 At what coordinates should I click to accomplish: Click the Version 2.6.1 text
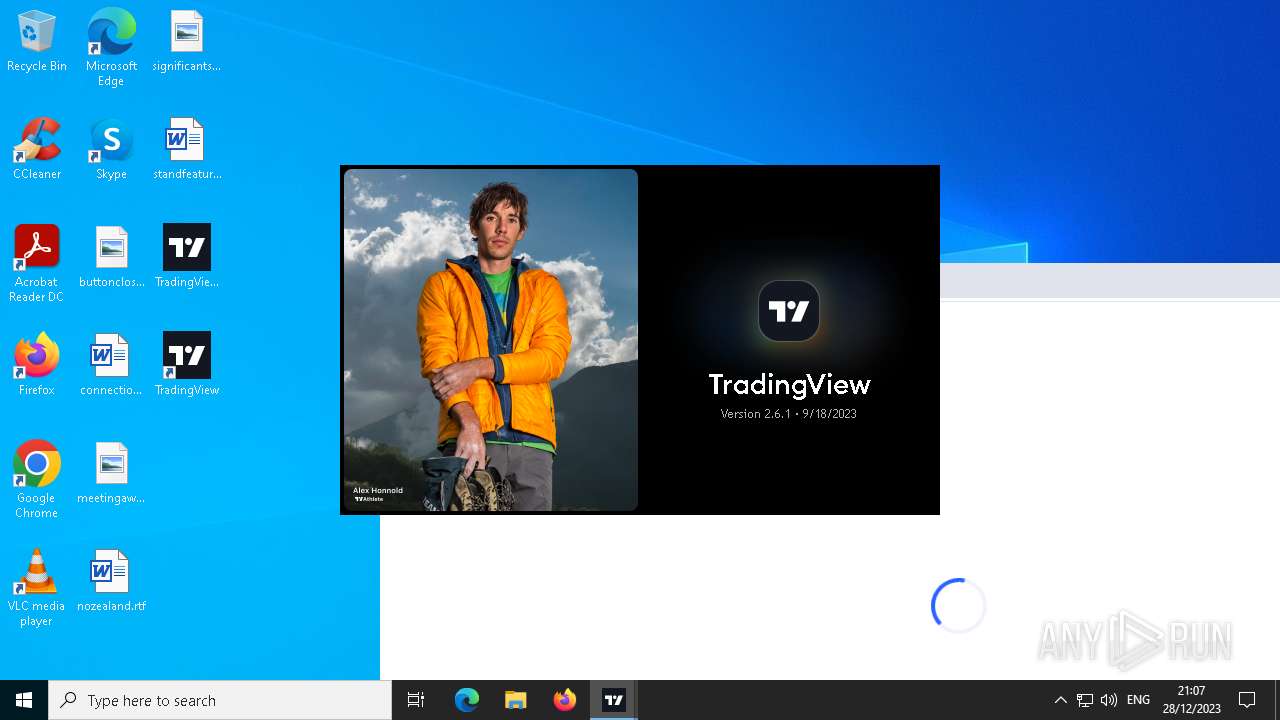(789, 414)
